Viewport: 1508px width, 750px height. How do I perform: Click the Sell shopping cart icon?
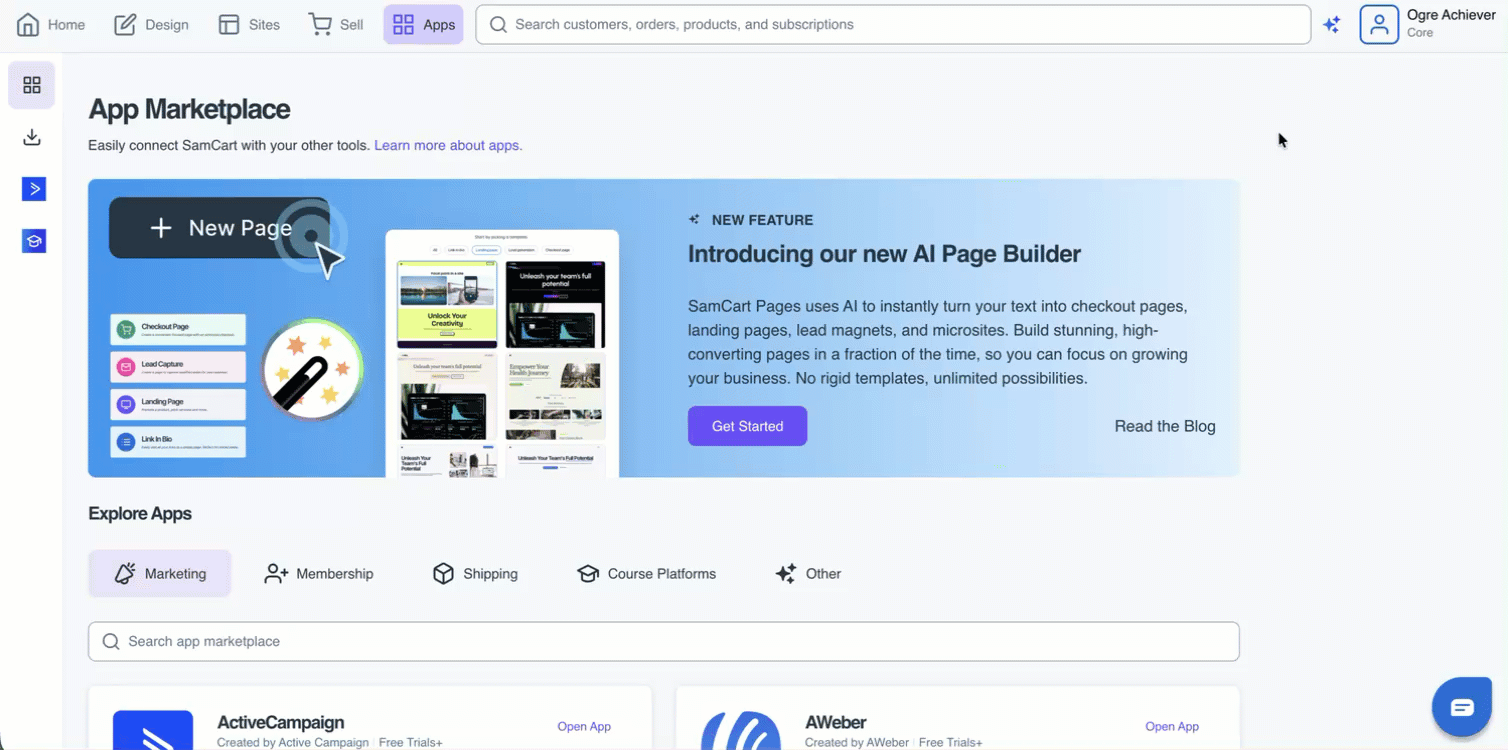pyautogui.click(x=321, y=25)
